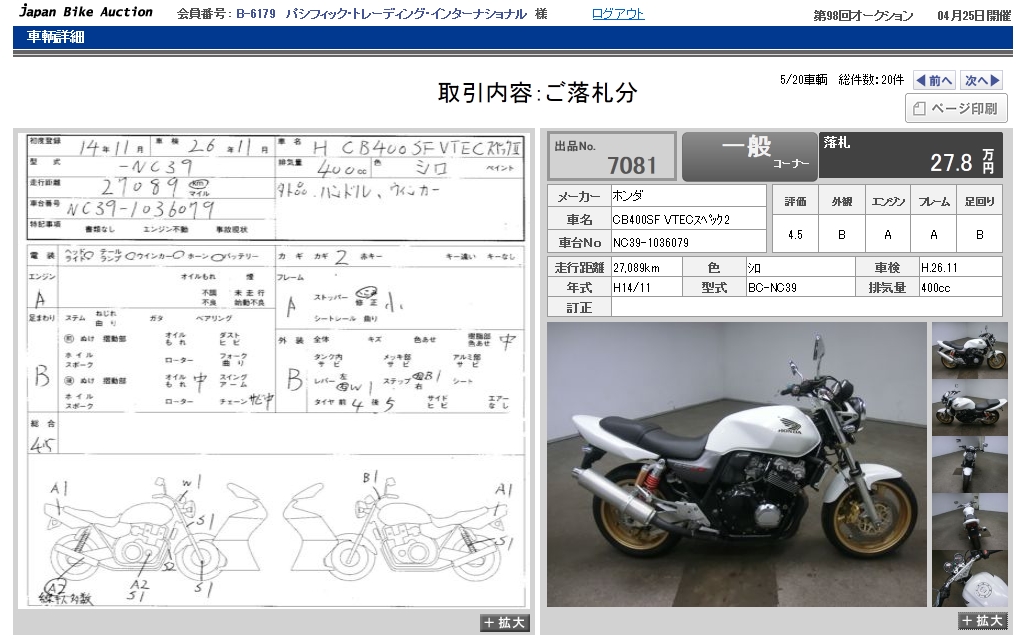
Task: Click the 落札 27.8万円 price box
Action: [910, 155]
